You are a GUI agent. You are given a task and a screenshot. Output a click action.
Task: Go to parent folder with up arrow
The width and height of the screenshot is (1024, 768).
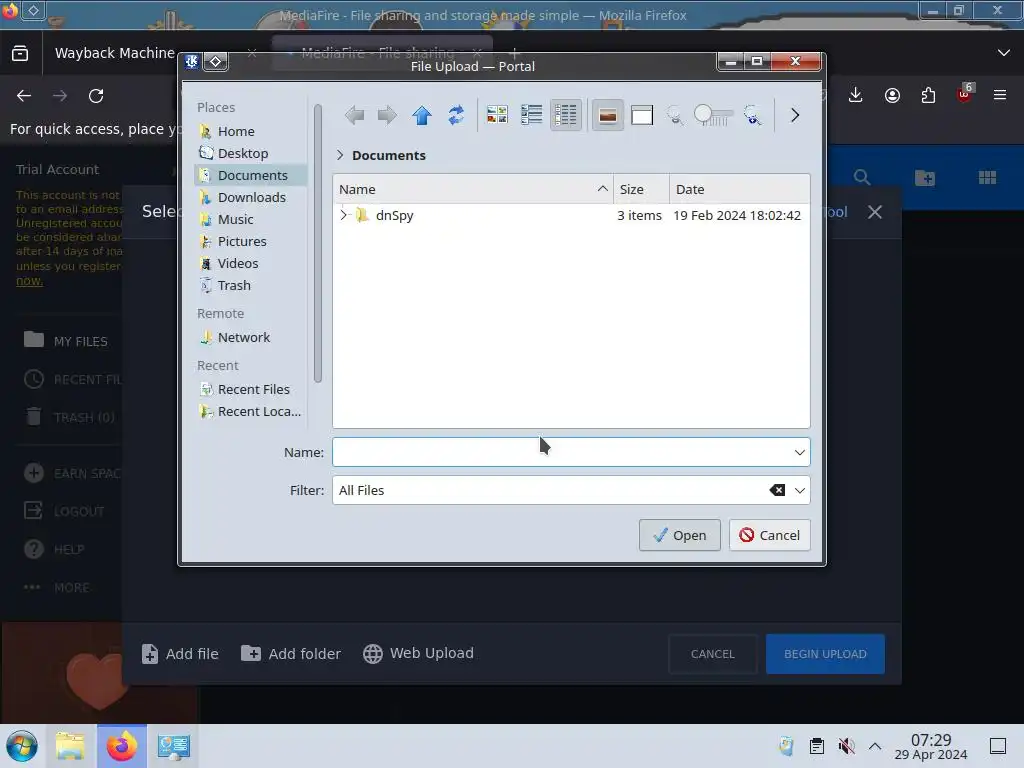click(x=422, y=116)
